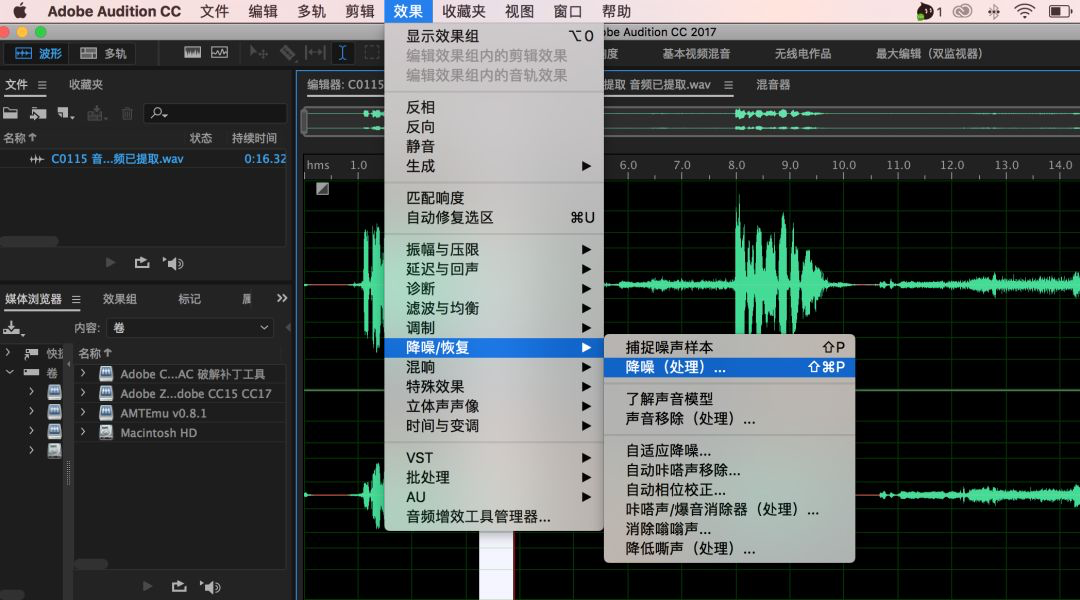Select the Time Selection I-beam tool
This screenshot has width=1080, height=600.
[x=342, y=53]
